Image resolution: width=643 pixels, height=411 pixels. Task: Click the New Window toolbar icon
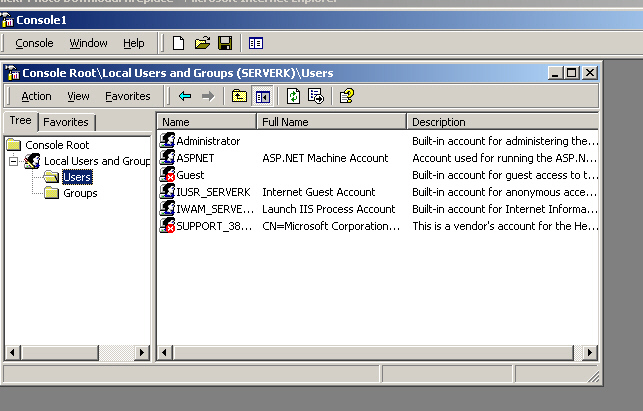point(256,43)
